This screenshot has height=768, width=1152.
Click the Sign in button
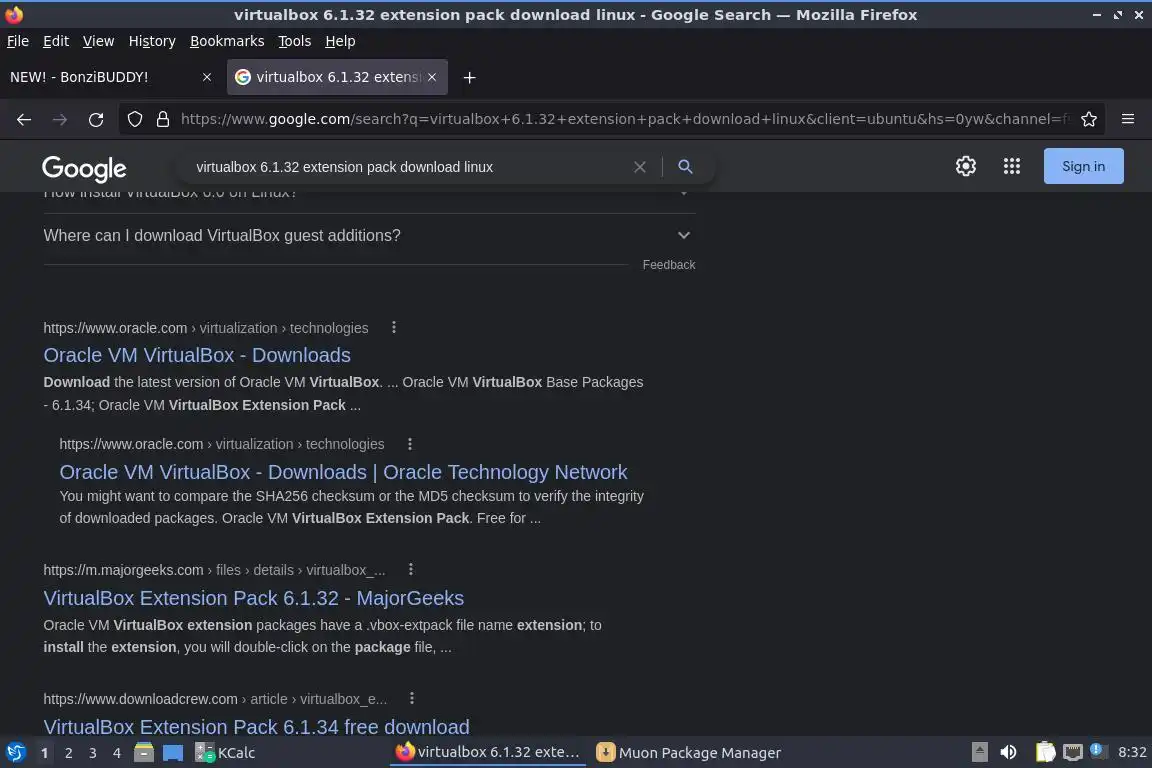coord(1084,166)
